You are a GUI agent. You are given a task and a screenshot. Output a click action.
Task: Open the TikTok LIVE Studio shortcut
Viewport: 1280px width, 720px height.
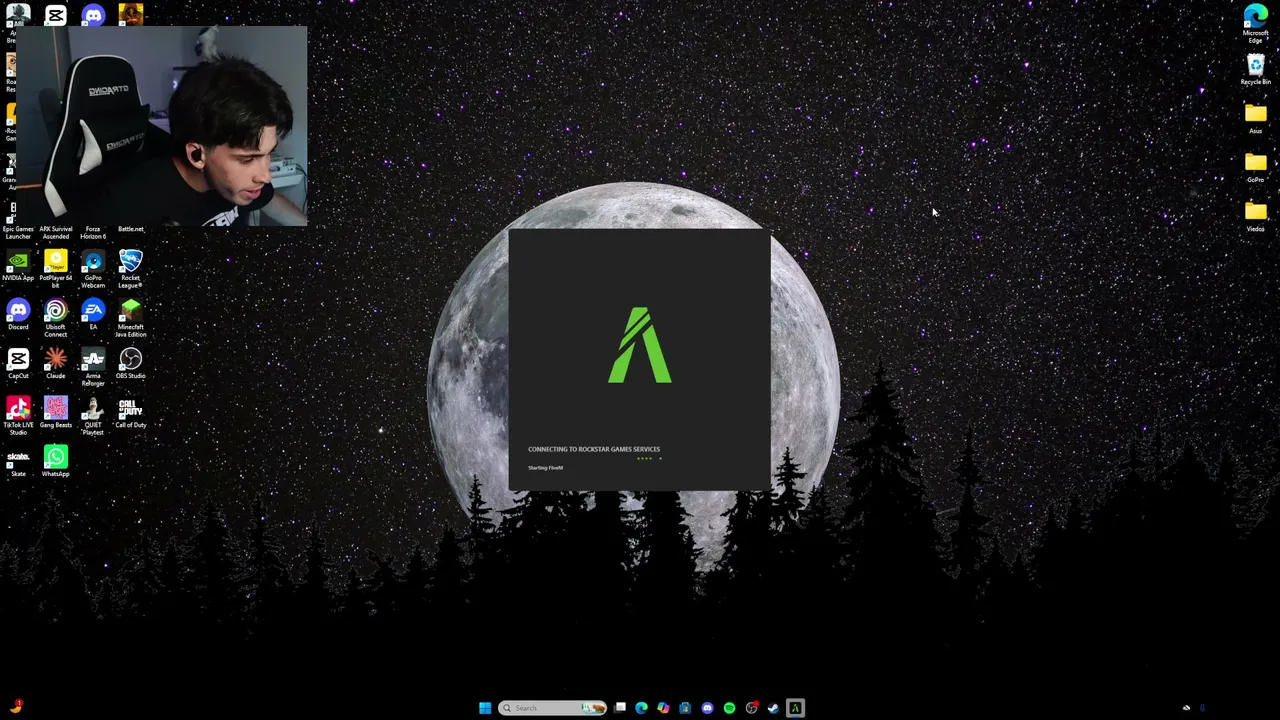click(18, 415)
